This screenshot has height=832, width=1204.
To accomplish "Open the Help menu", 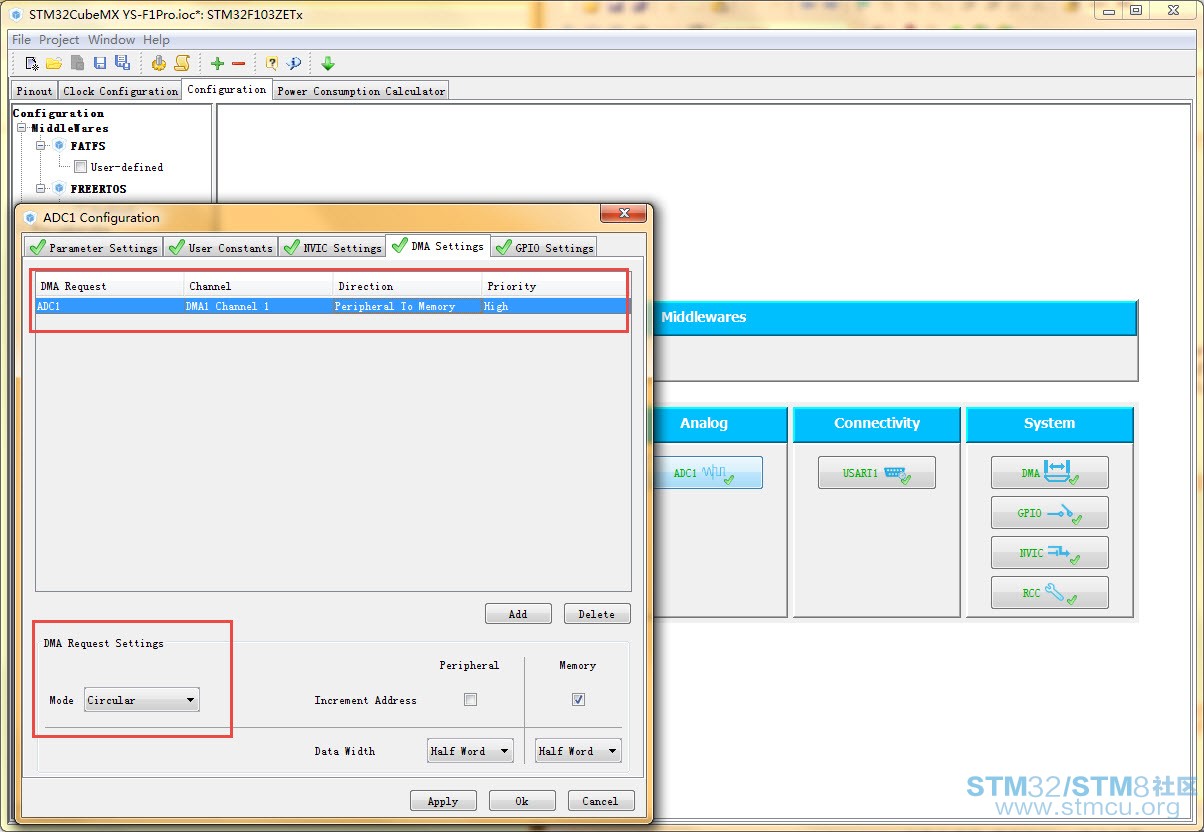I will click(156, 40).
